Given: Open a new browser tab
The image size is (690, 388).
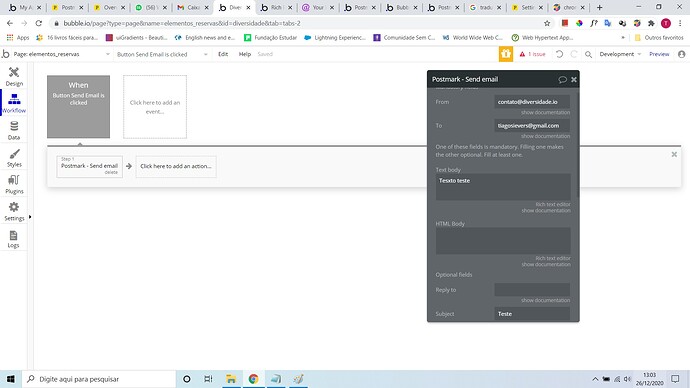Looking at the screenshot, I should [599, 7].
